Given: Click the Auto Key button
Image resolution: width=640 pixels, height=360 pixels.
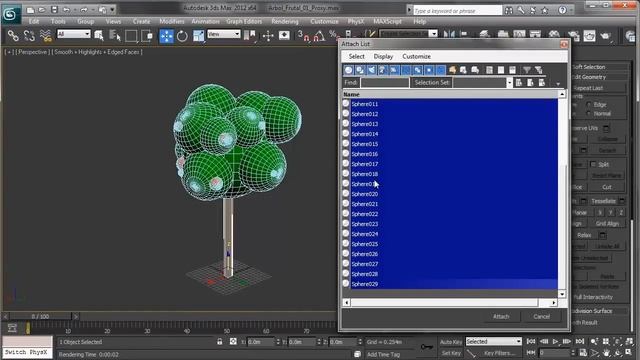Looking at the screenshot, I should [451, 342].
